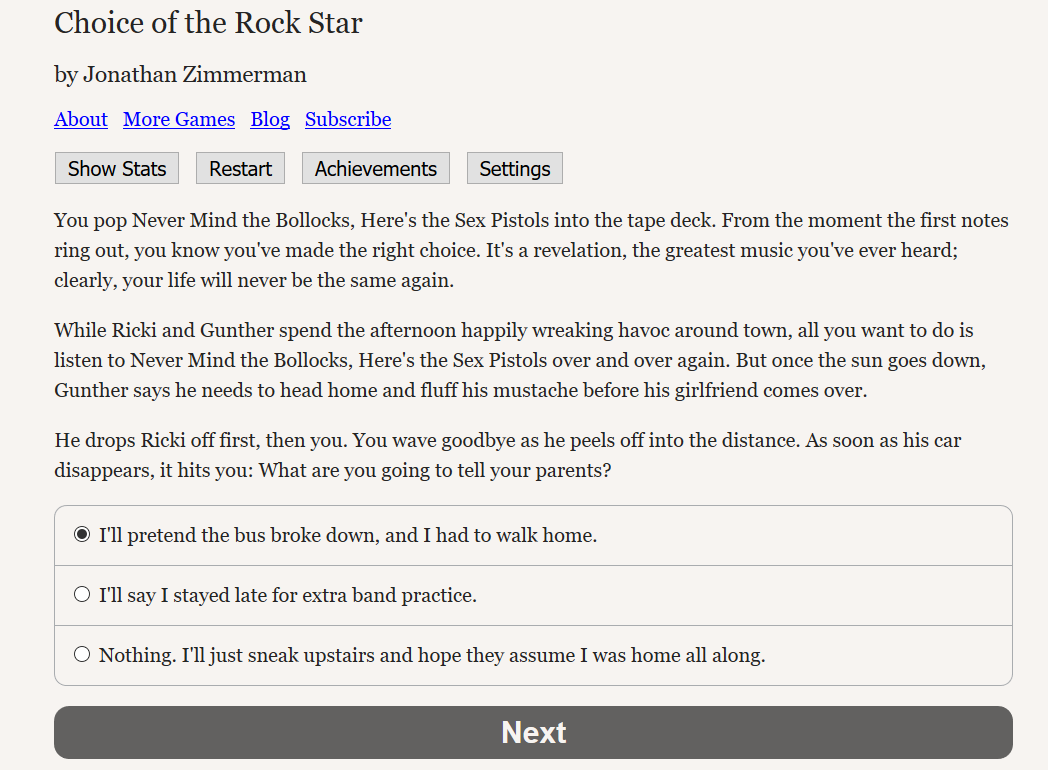Screen dimensions: 1048x770
Task: Click the Subscribe link
Action: [348, 120]
